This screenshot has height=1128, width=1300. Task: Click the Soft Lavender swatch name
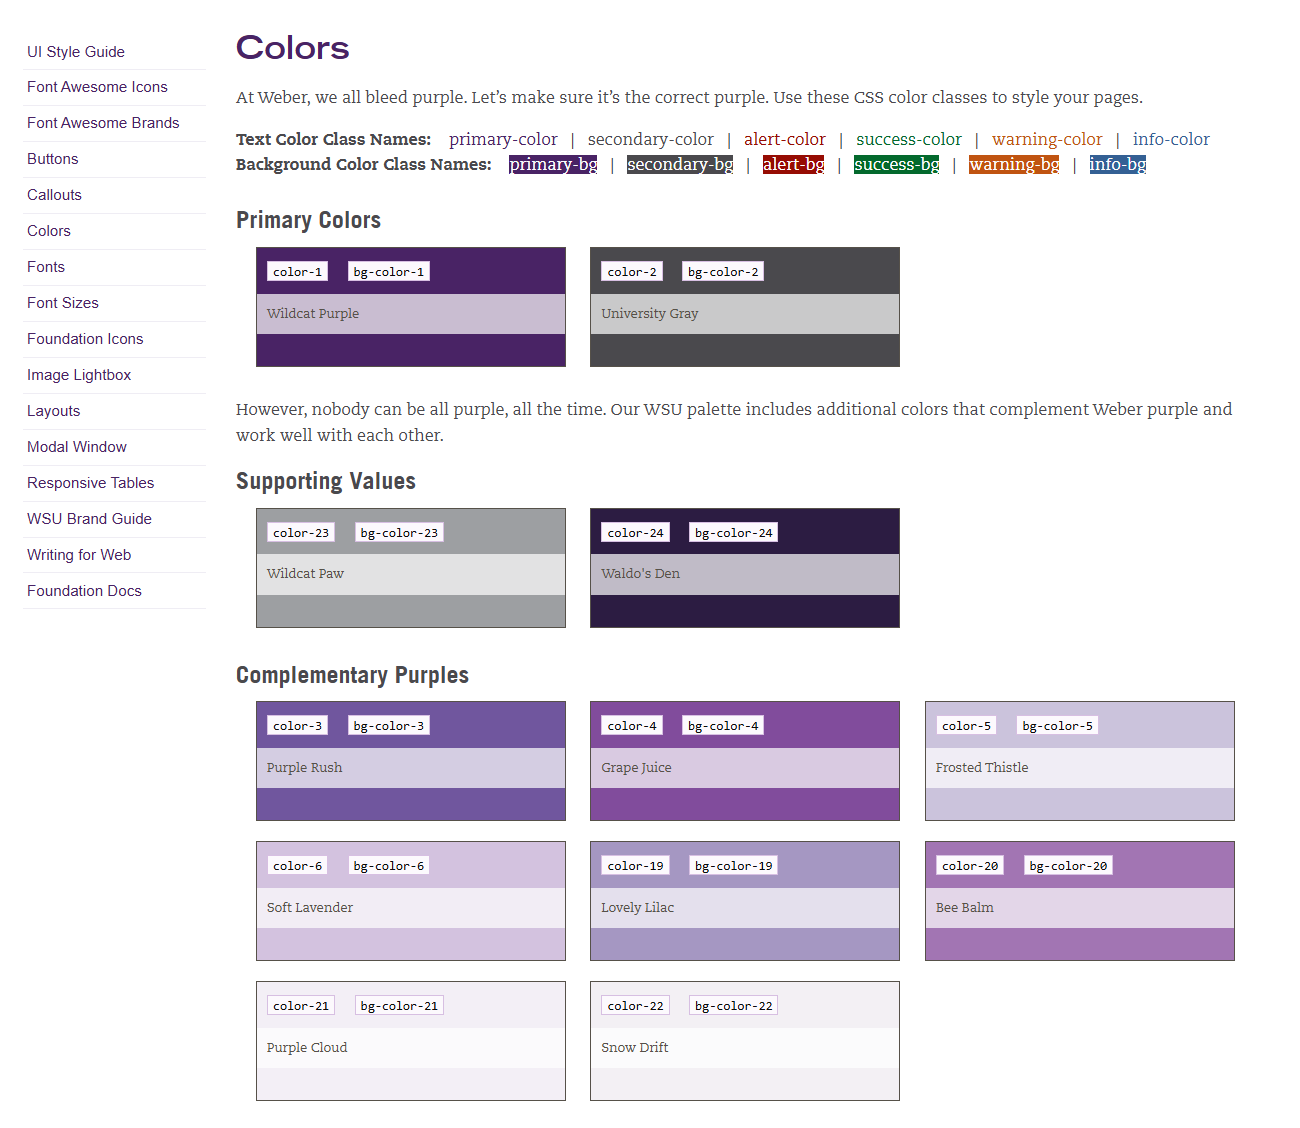click(x=310, y=908)
